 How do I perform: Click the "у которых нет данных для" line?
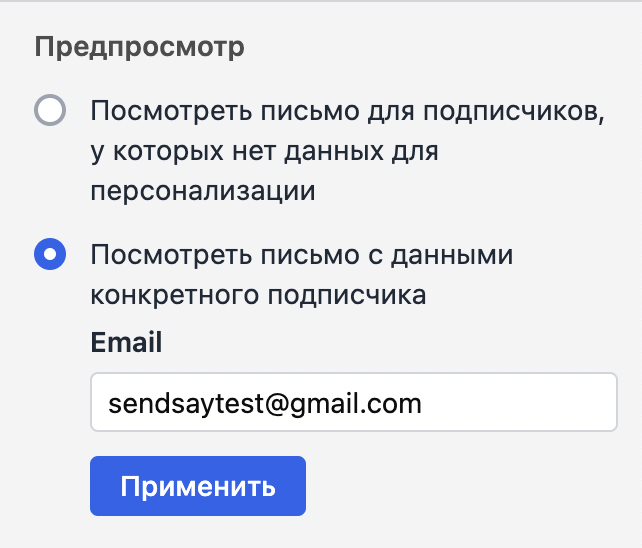265,151
